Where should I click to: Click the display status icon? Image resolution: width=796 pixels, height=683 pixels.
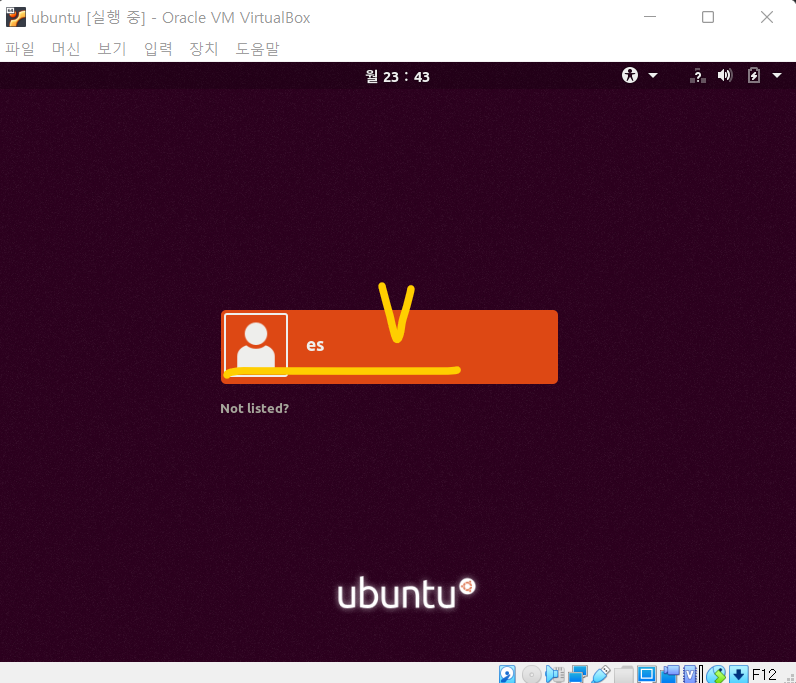647,674
